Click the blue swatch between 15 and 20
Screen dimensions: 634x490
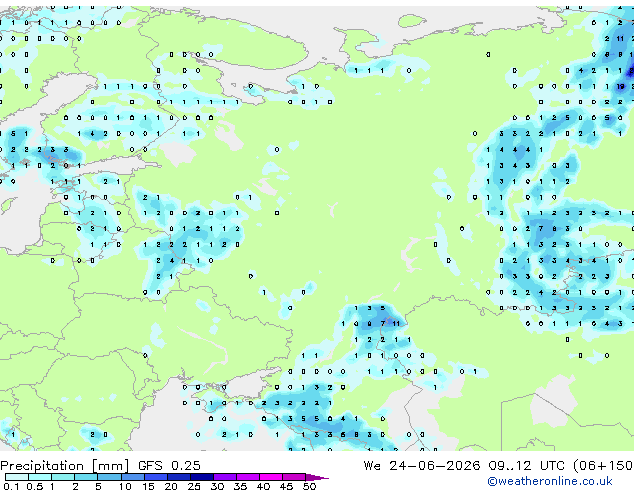pos(156,477)
